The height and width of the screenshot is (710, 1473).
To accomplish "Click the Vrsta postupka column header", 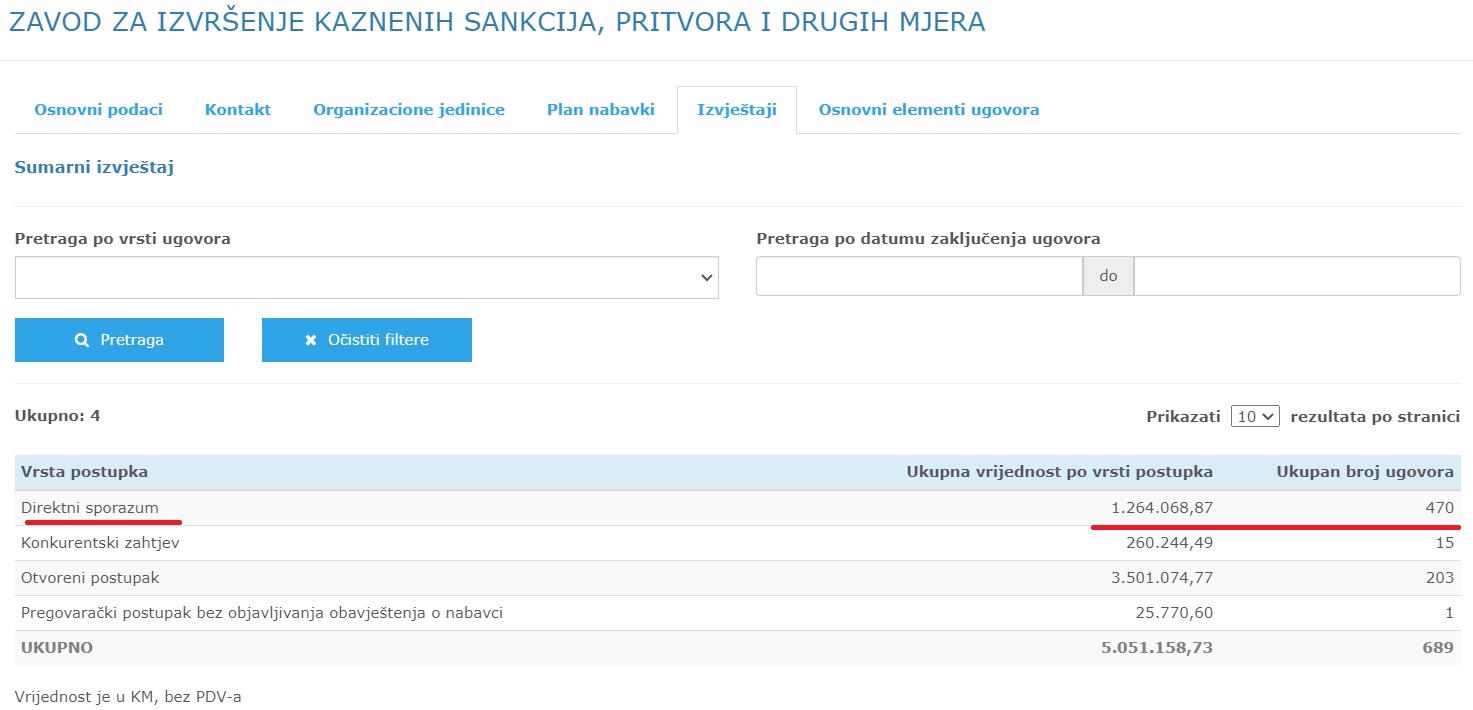I will 85,471.
